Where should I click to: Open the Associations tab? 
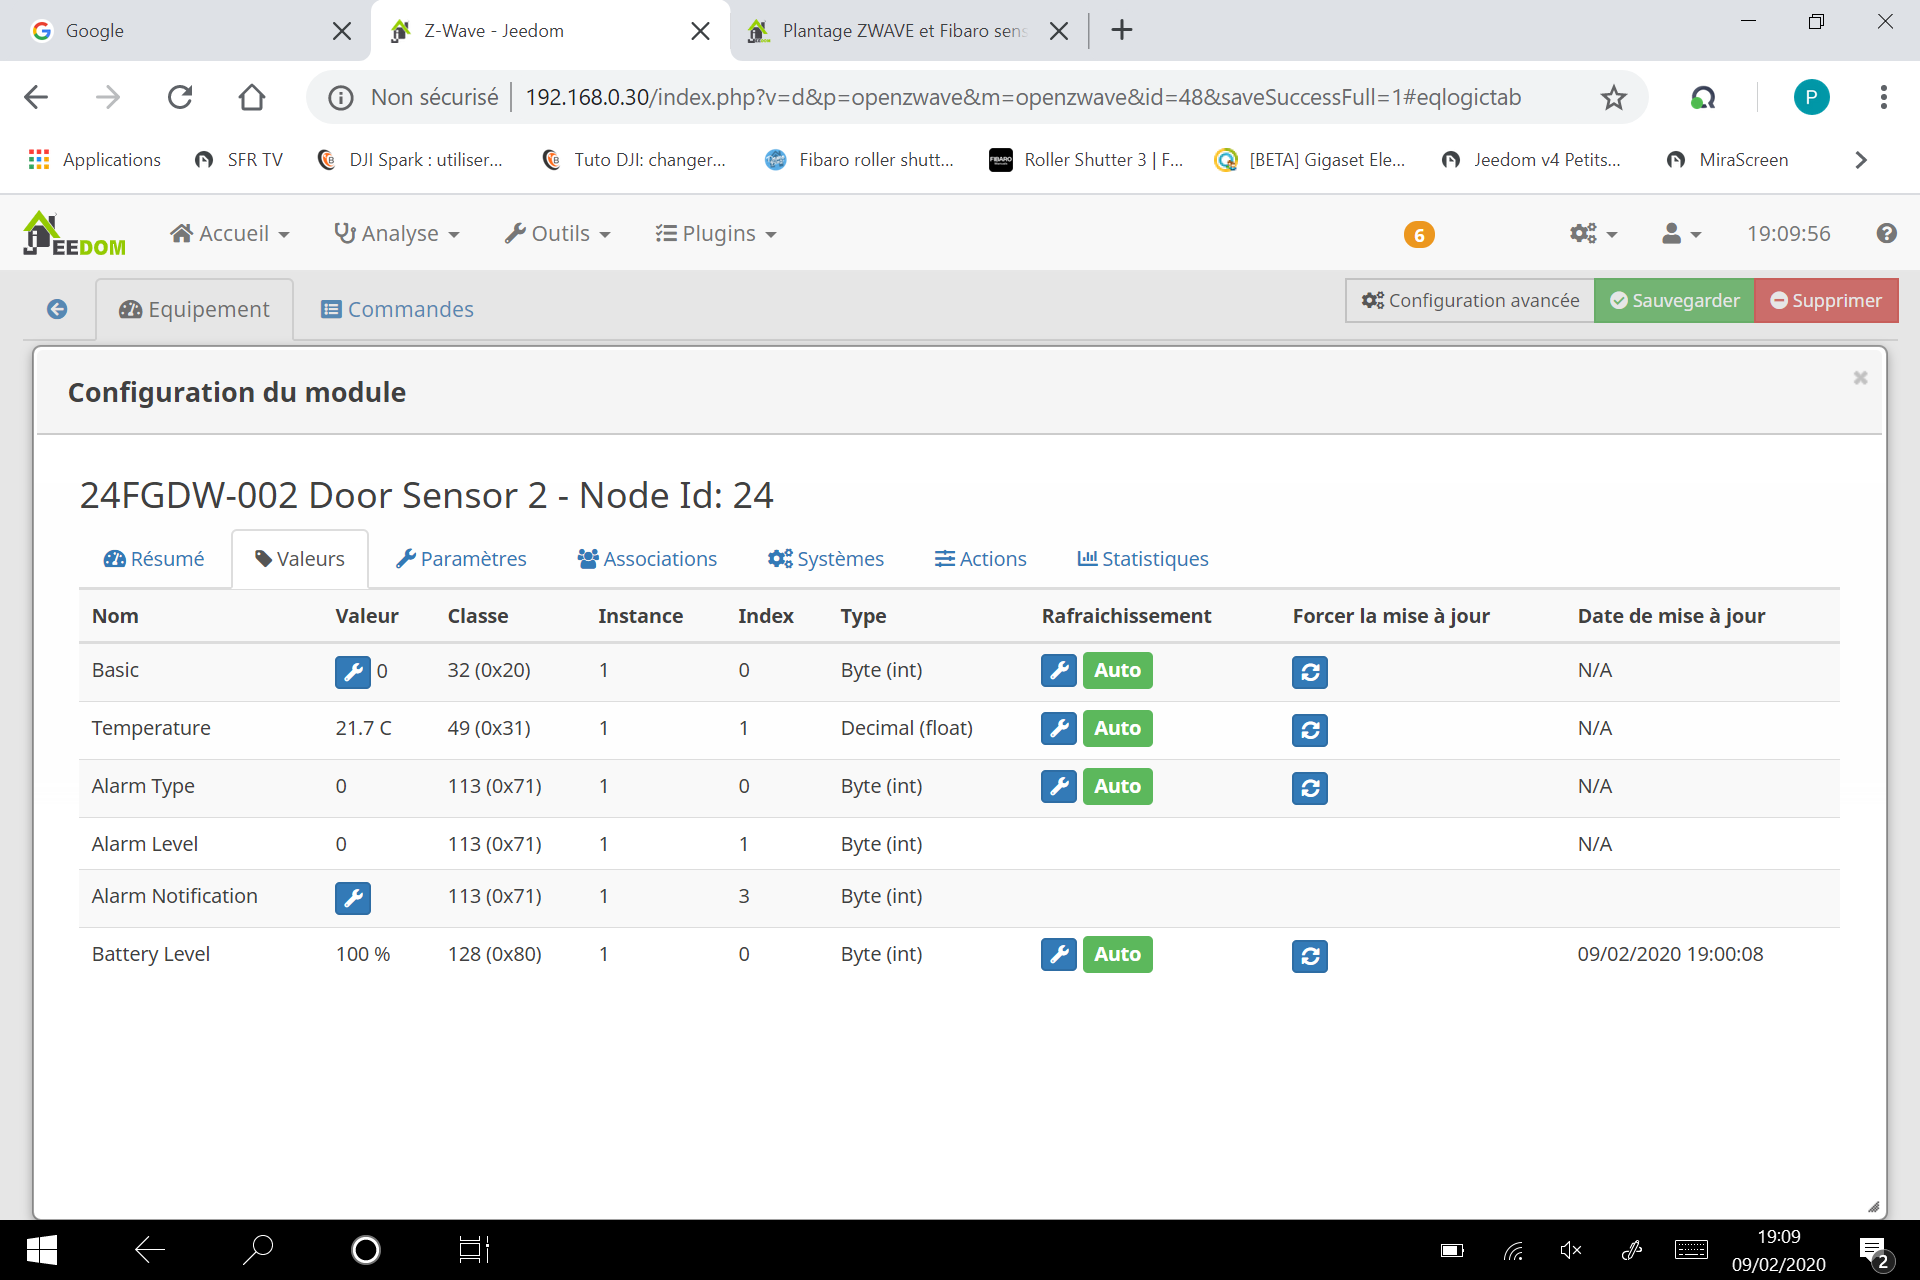tap(647, 559)
